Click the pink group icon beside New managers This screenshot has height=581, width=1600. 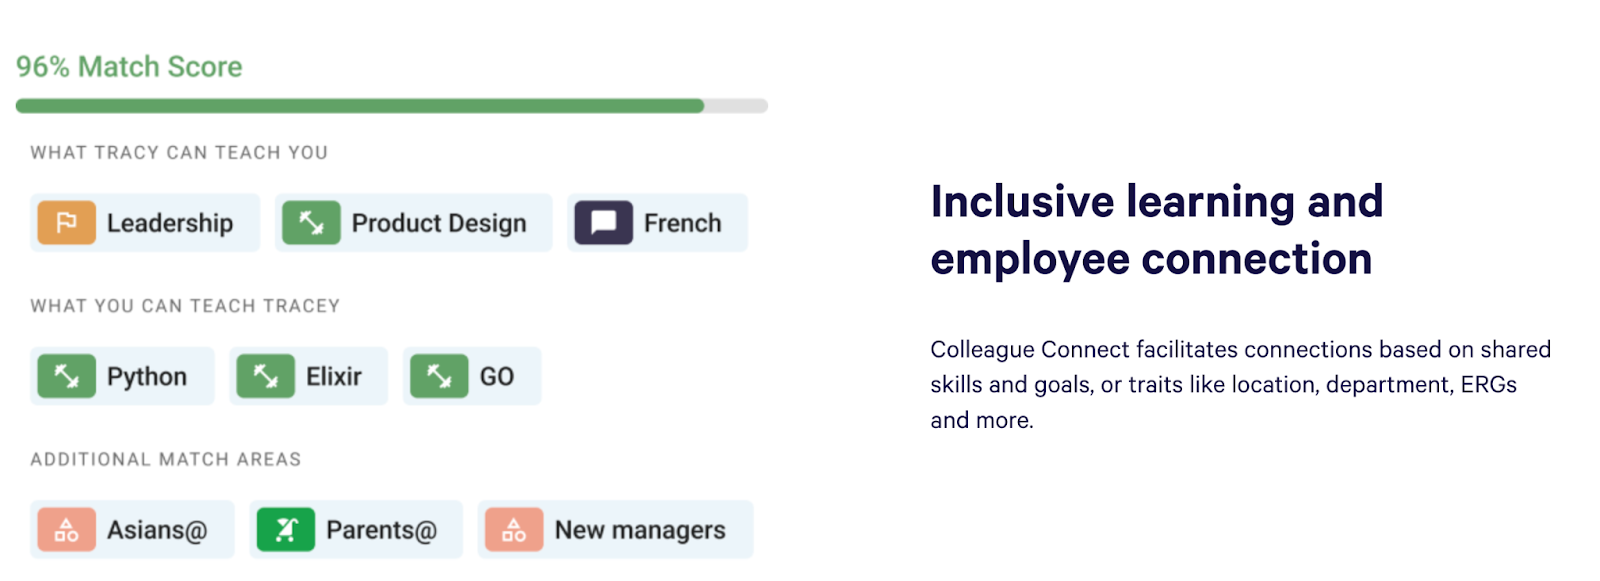(x=515, y=529)
